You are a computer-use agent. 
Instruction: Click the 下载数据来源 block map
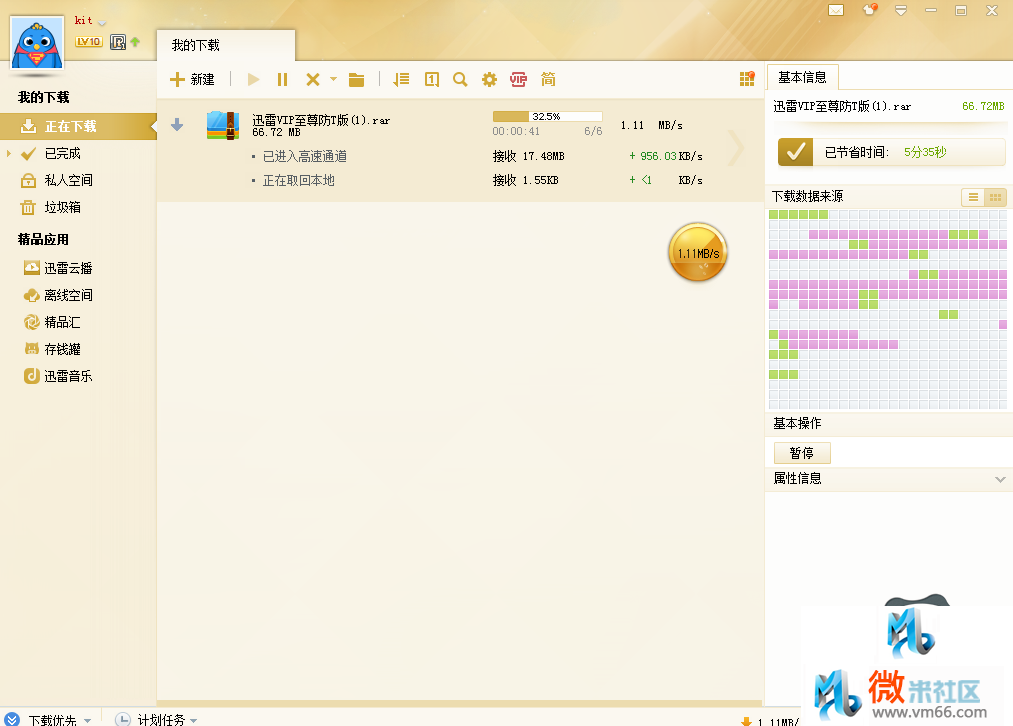[x=888, y=309]
